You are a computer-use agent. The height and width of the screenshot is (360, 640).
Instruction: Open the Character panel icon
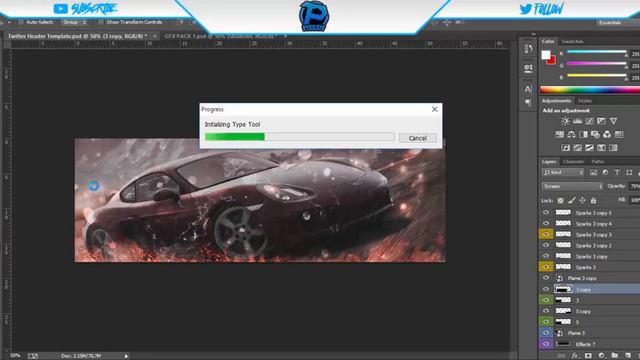[528, 89]
